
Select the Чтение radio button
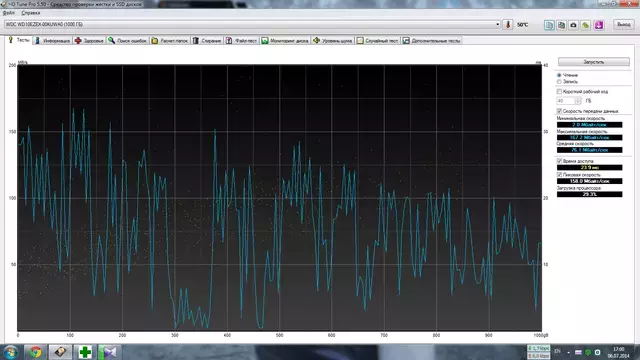559,75
